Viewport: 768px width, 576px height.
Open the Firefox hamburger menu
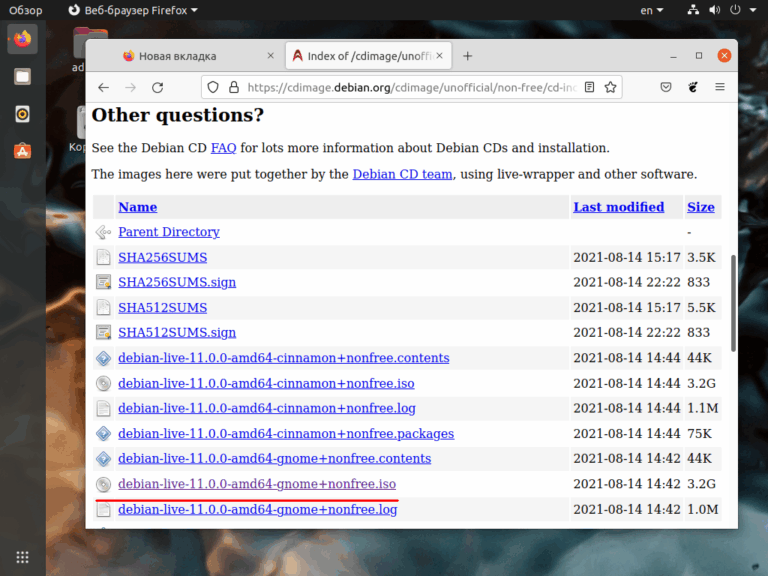(x=720, y=87)
